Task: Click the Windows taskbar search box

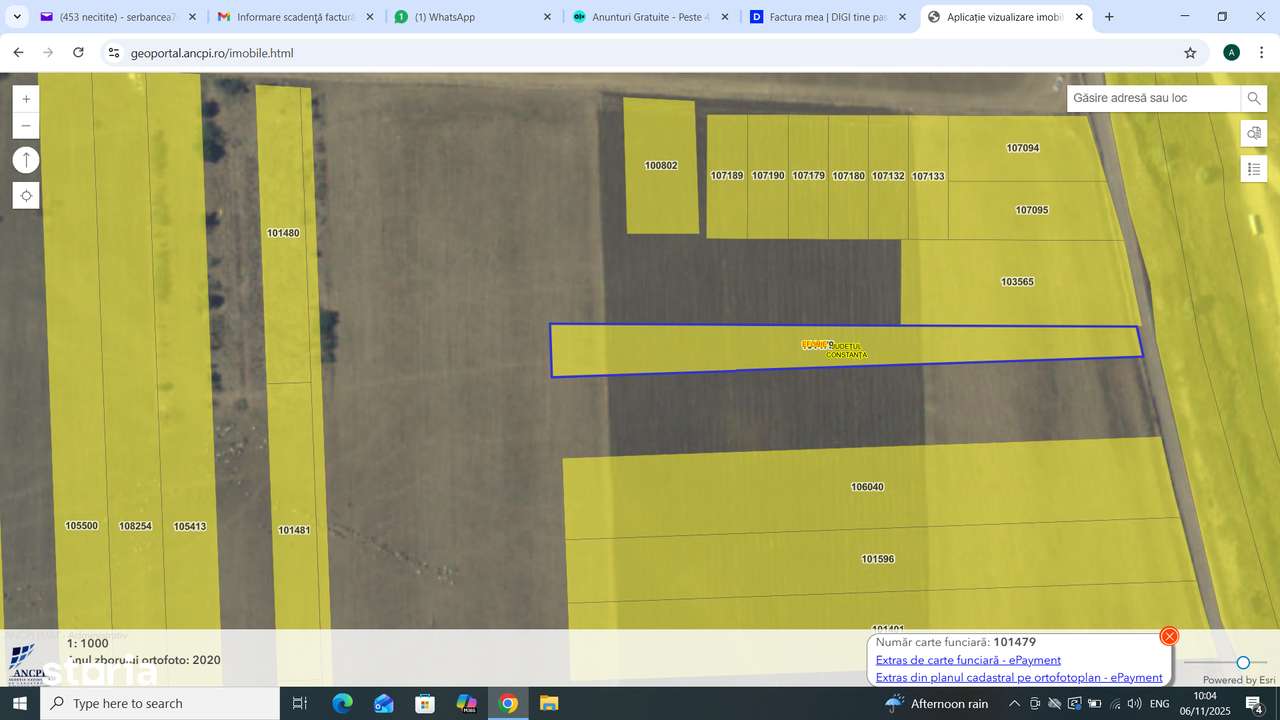Action: pos(160,704)
